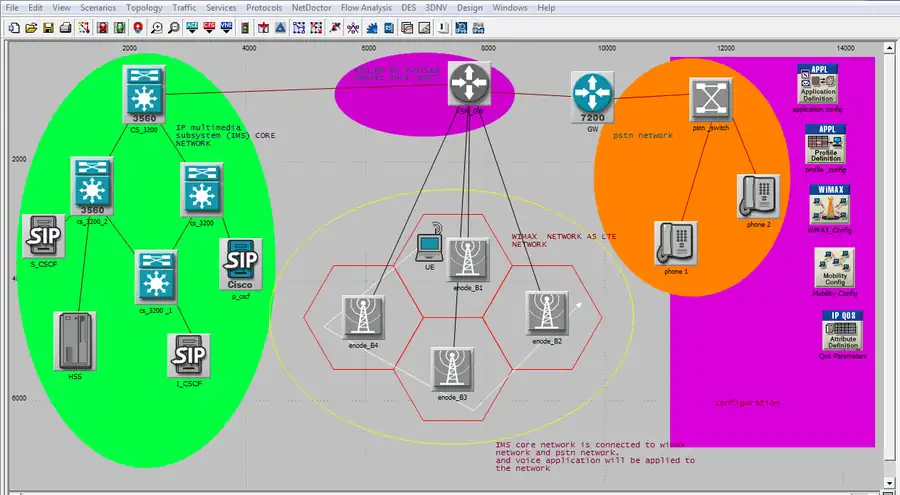Select the ASN_GW router node
The width and height of the screenshot is (900, 495).
click(x=470, y=84)
